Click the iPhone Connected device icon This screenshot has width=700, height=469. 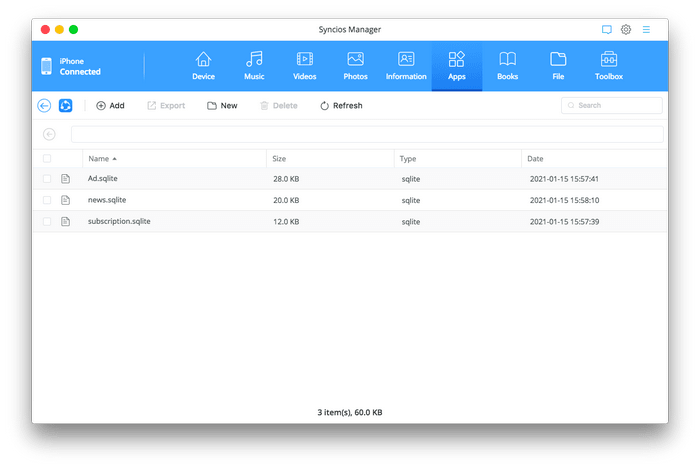46,66
